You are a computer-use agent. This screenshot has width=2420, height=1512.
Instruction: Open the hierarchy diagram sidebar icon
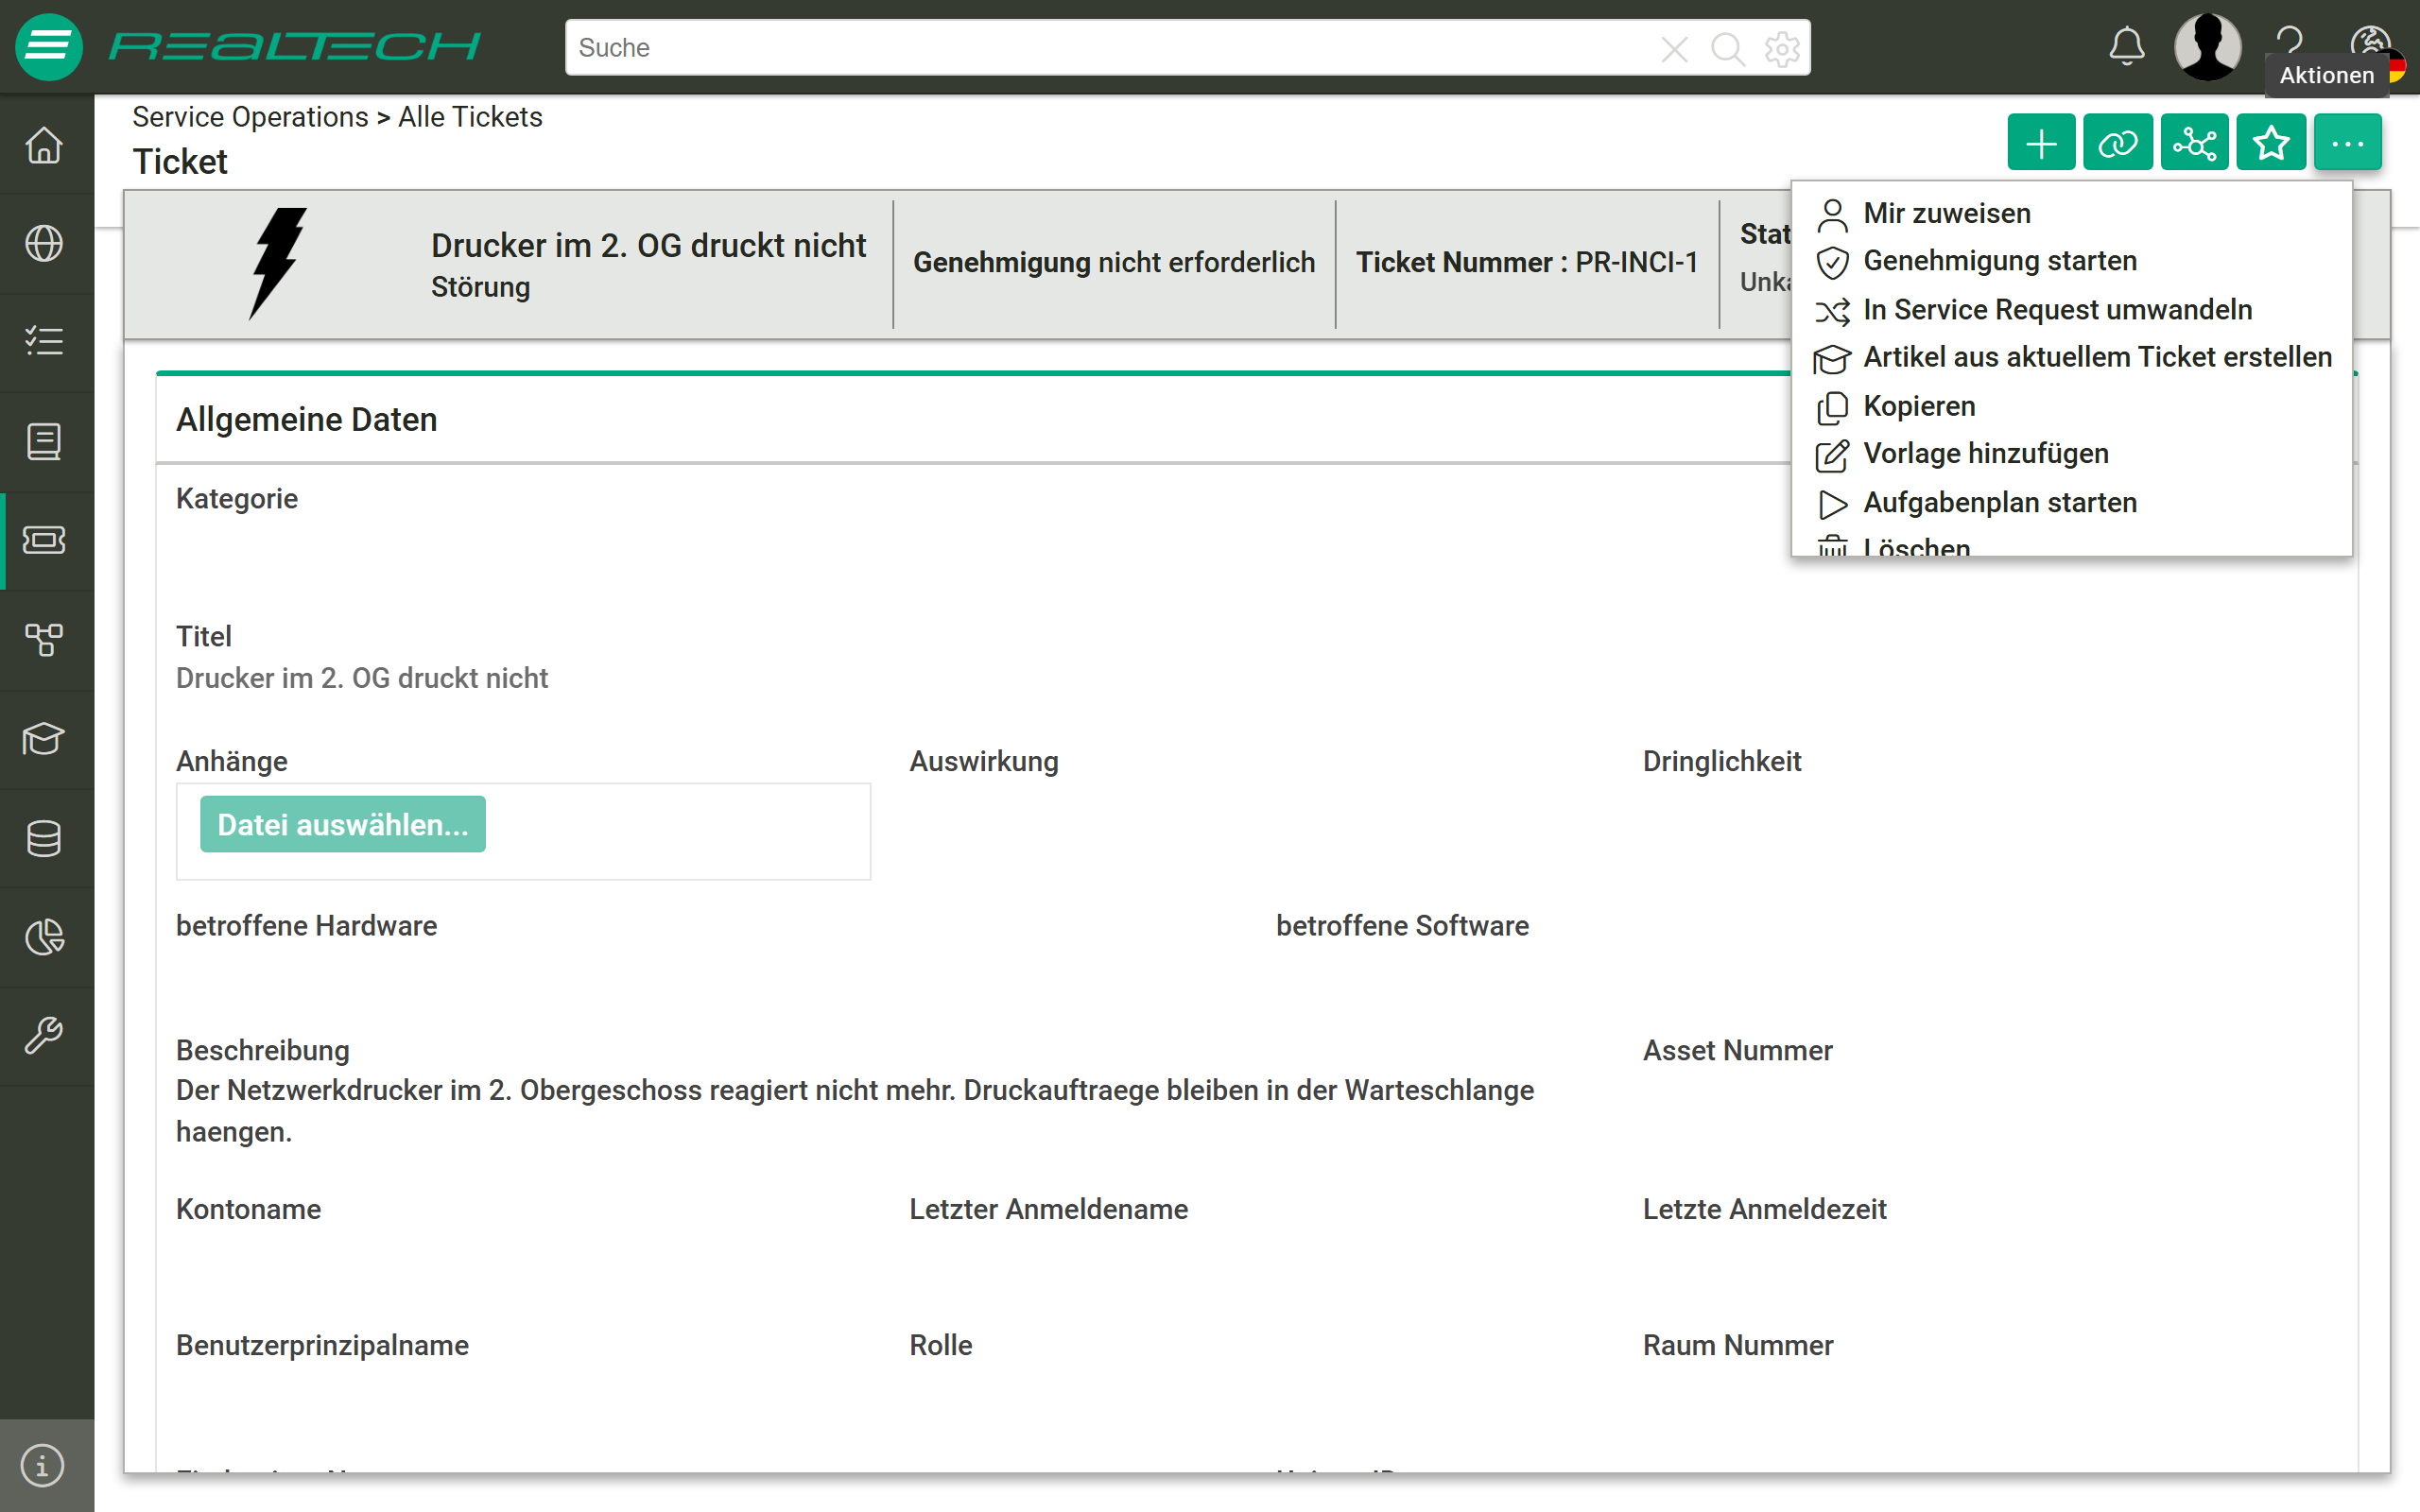point(45,640)
